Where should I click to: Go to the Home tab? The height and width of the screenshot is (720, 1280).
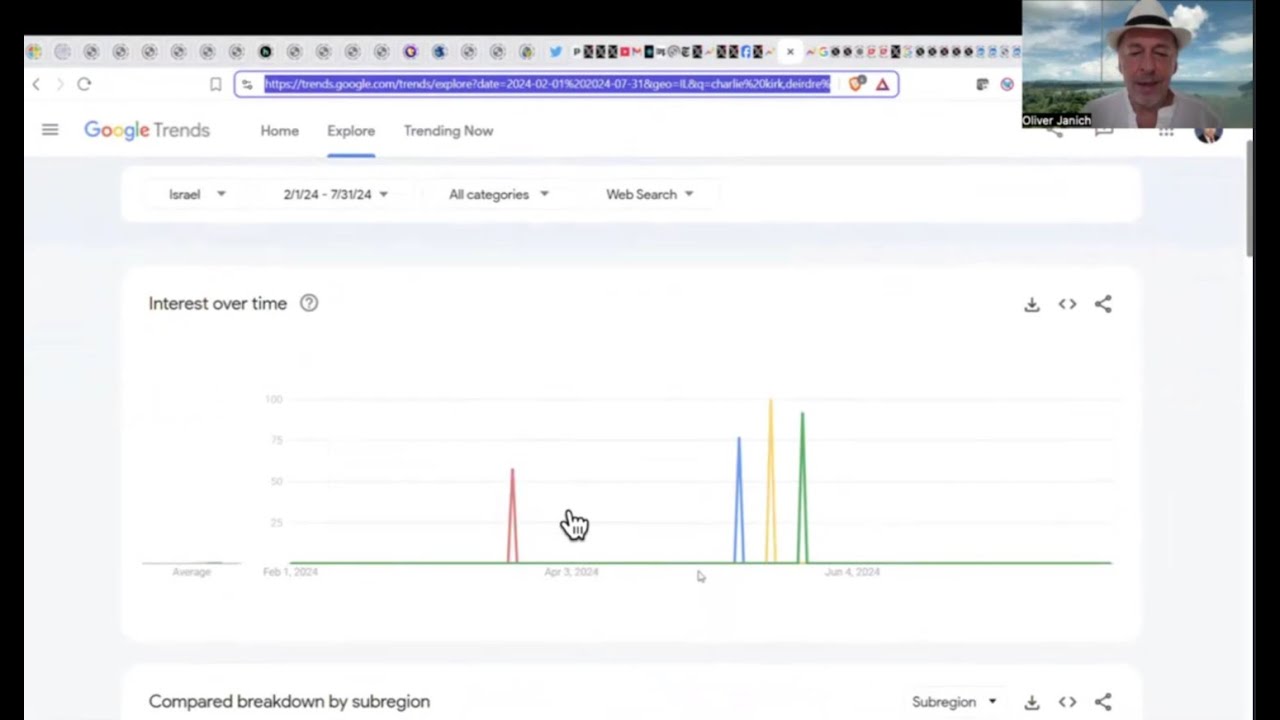(x=279, y=131)
